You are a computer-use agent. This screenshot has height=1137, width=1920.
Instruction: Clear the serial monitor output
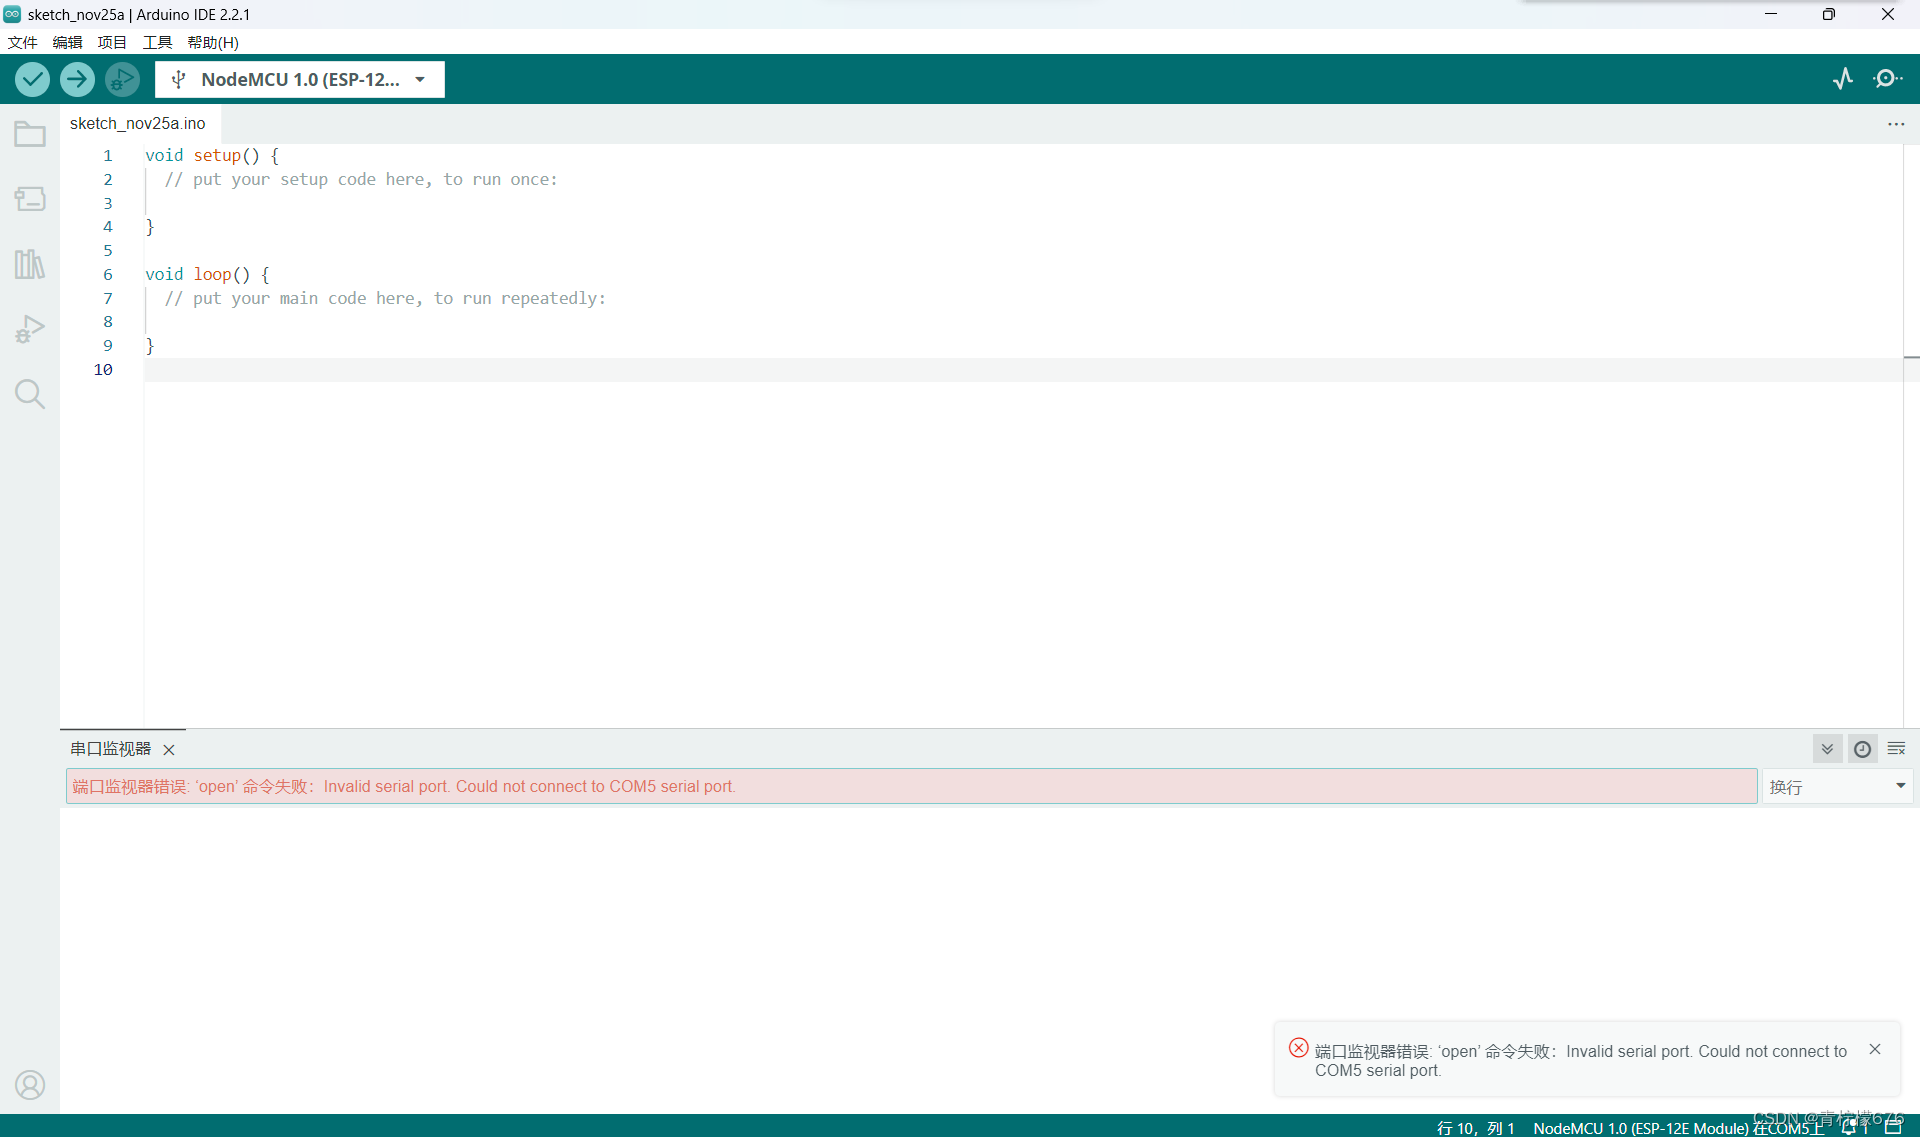tap(1896, 749)
